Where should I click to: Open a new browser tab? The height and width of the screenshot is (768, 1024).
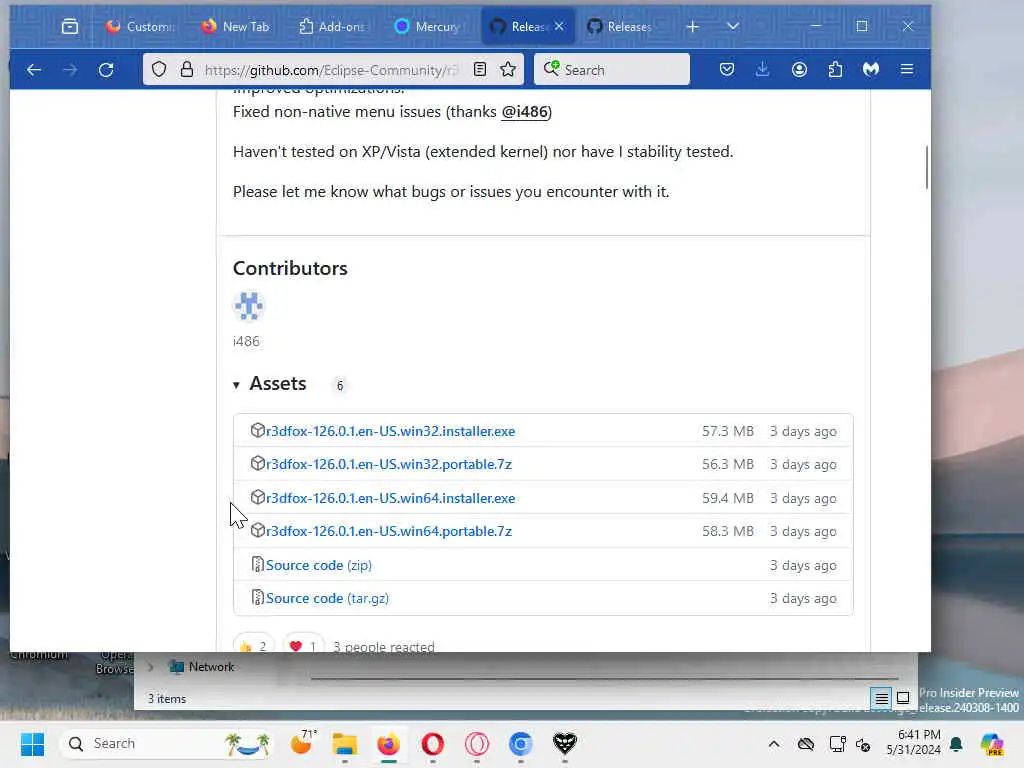(693, 26)
